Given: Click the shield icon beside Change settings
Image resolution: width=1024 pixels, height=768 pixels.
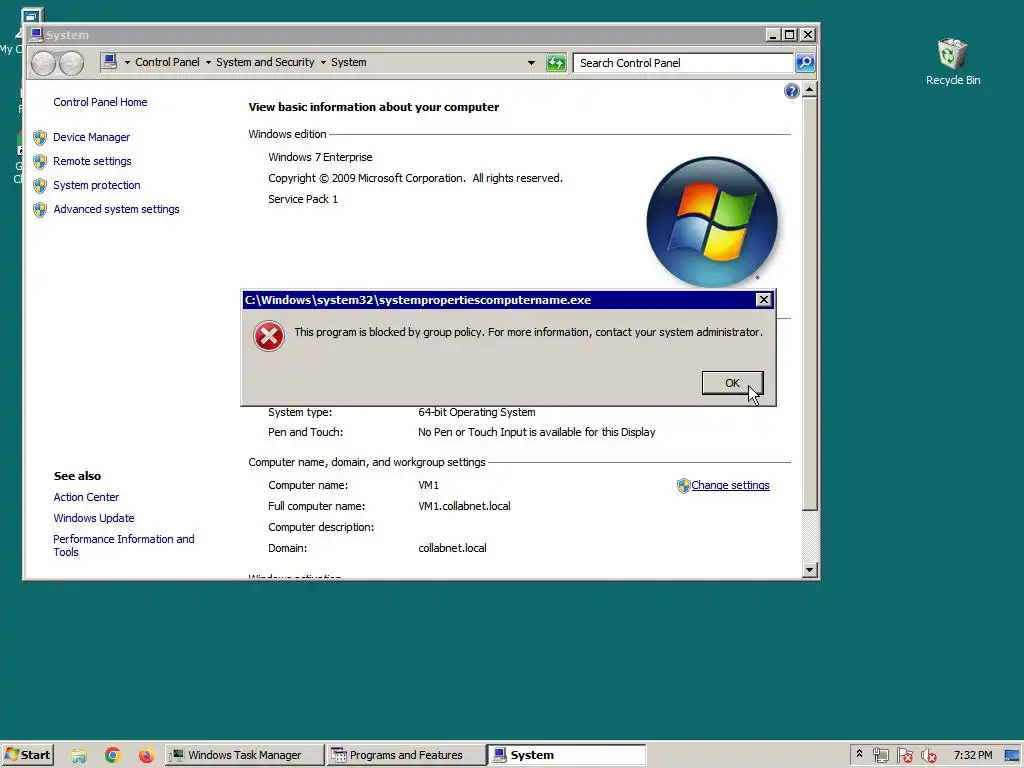Looking at the screenshot, I should pyautogui.click(x=683, y=485).
